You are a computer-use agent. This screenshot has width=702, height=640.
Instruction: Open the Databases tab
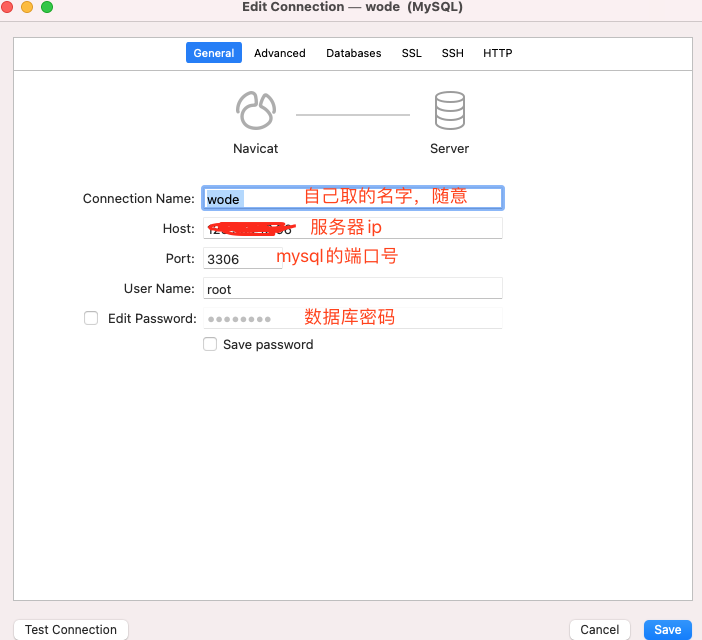pyautogui.click(x=354, y=53)
